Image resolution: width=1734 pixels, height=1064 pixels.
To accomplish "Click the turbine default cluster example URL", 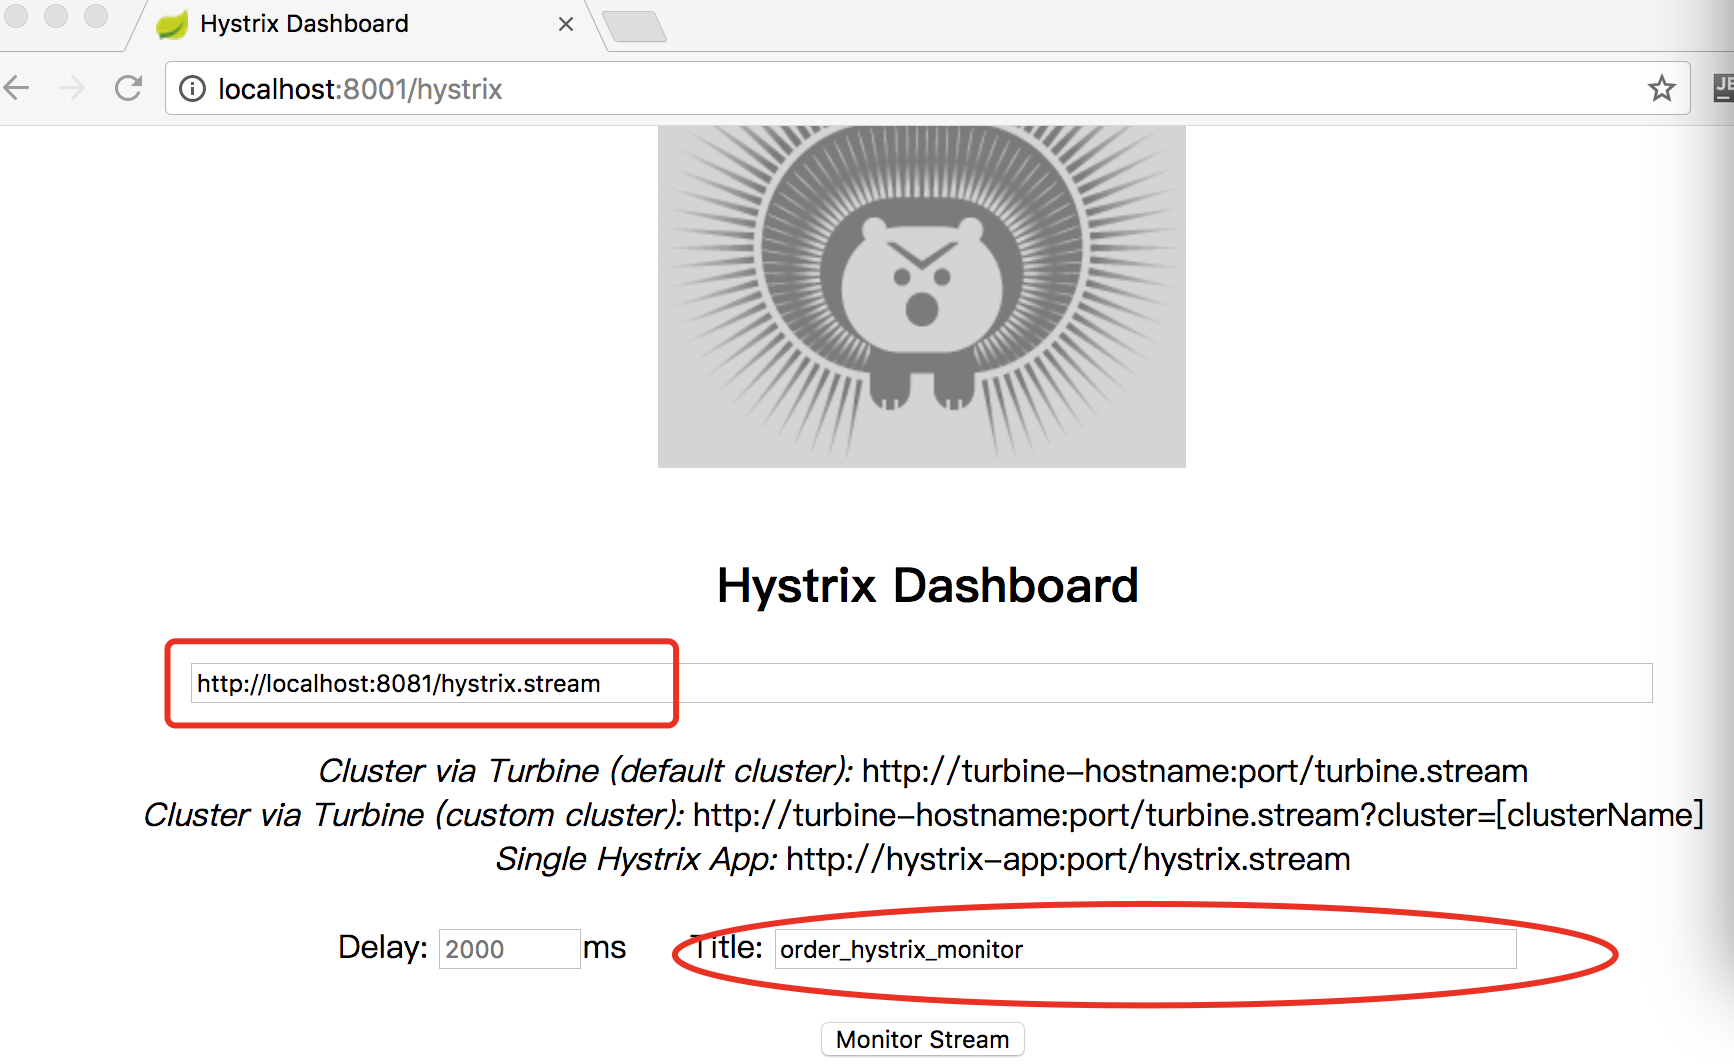I will (1195, 771).
